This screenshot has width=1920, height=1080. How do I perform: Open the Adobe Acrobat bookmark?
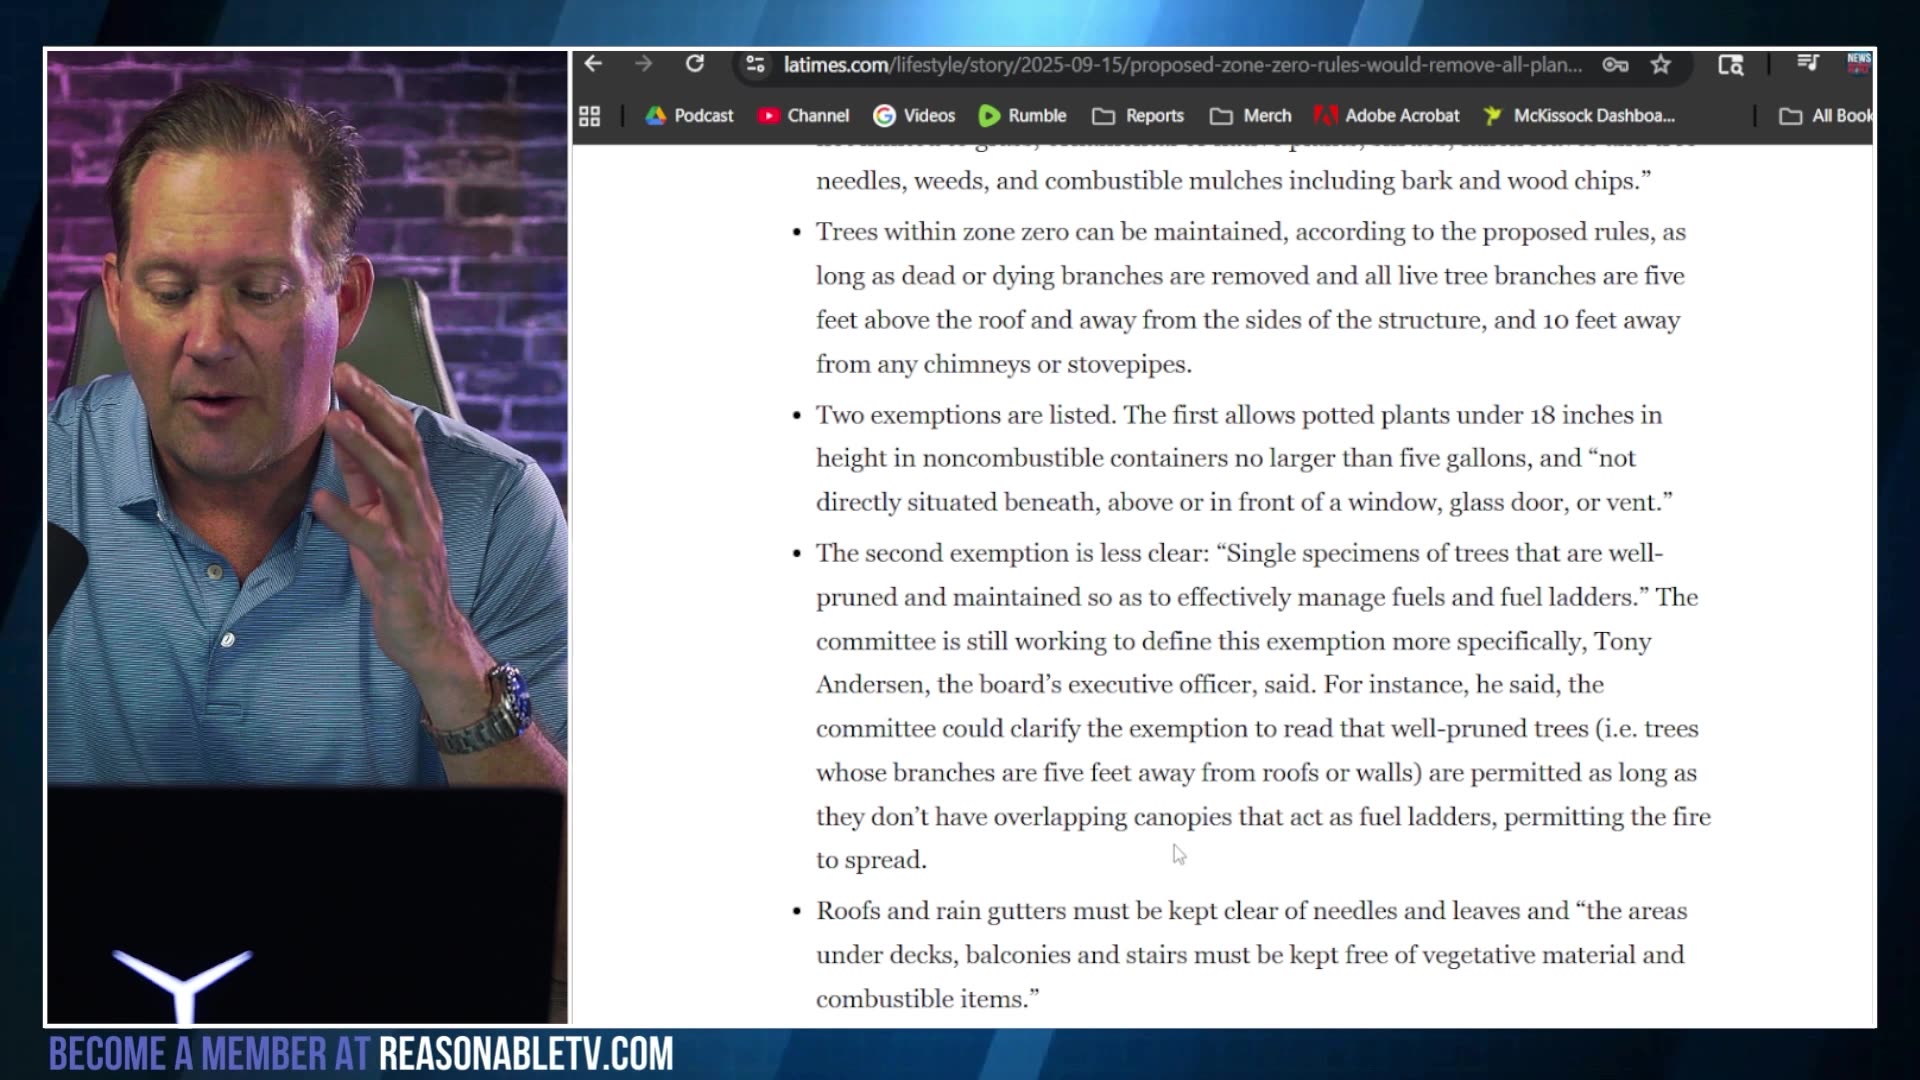pos(1387,116)
